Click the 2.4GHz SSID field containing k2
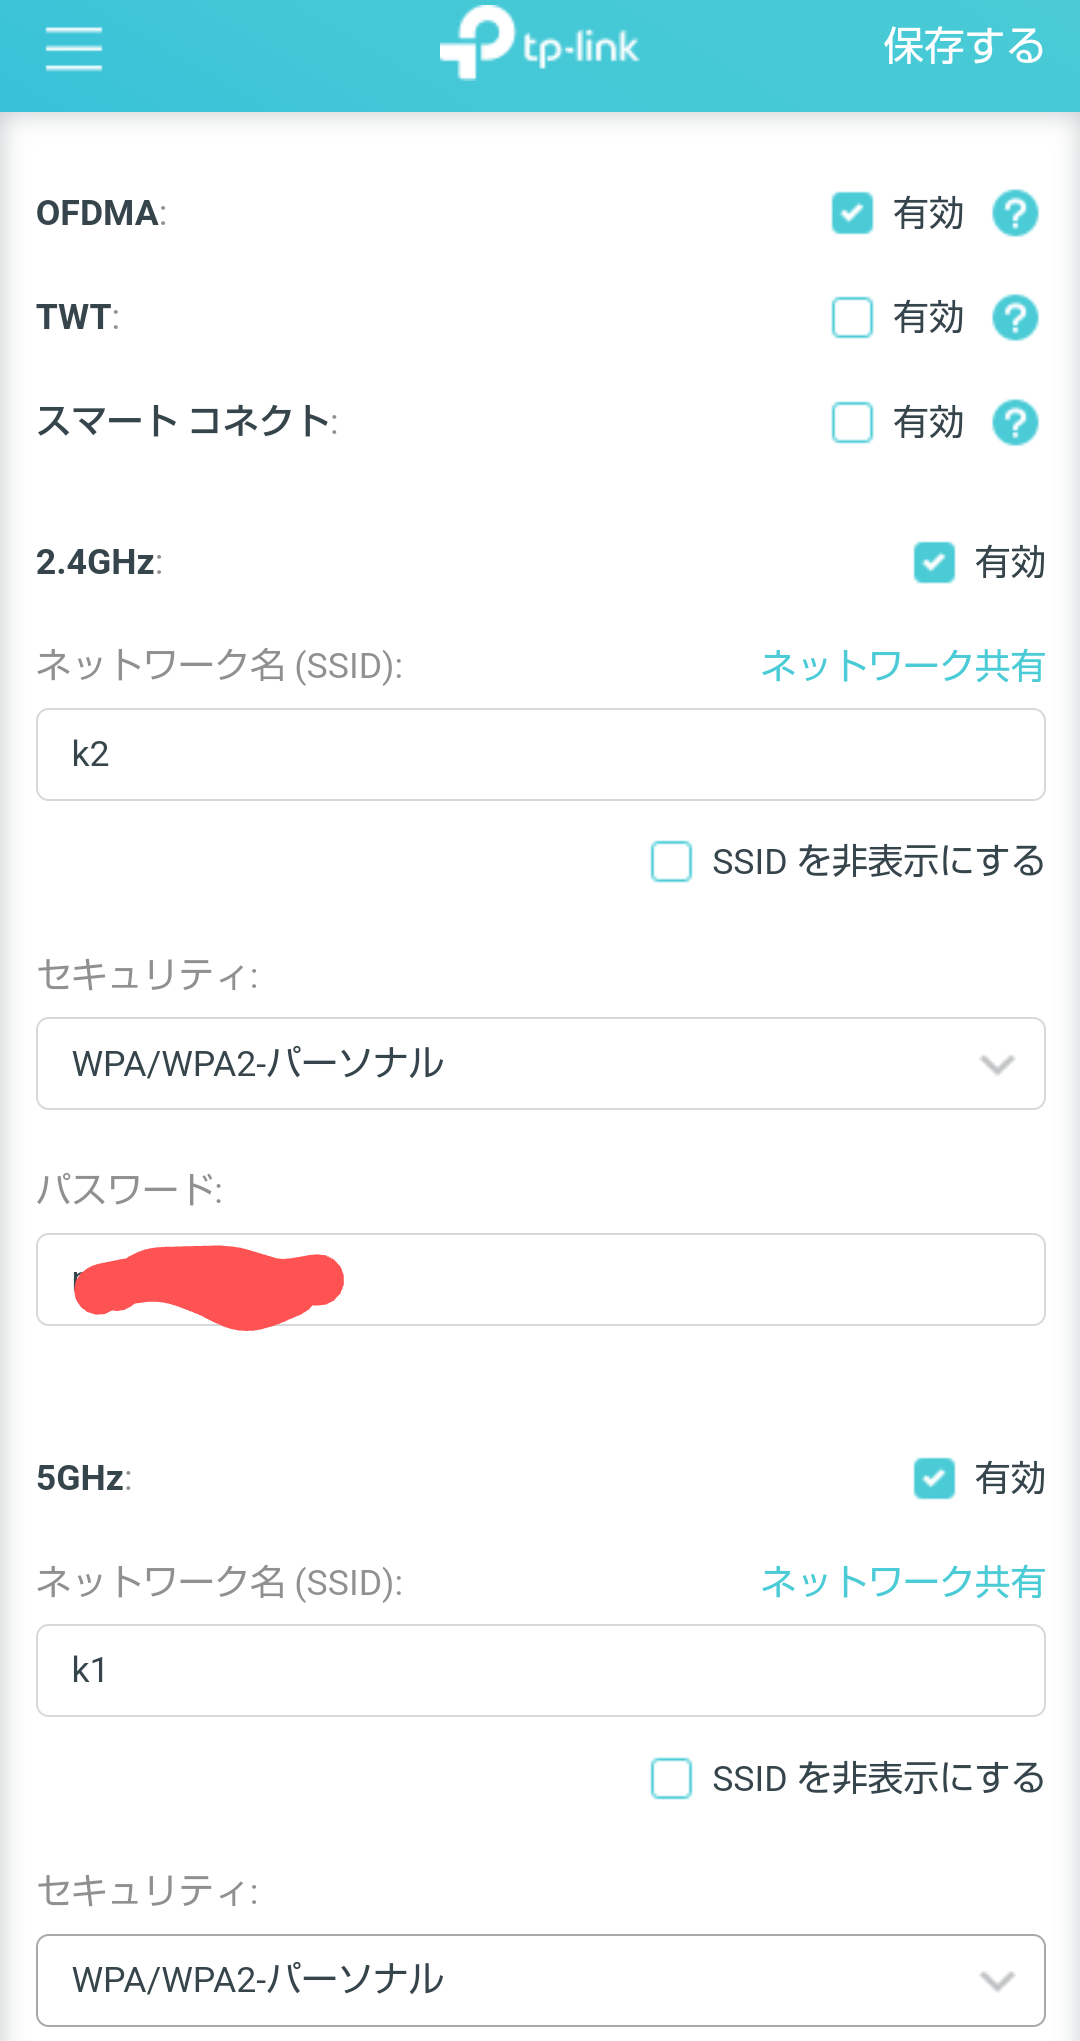 pyautogui.click(x=540, y=755)
